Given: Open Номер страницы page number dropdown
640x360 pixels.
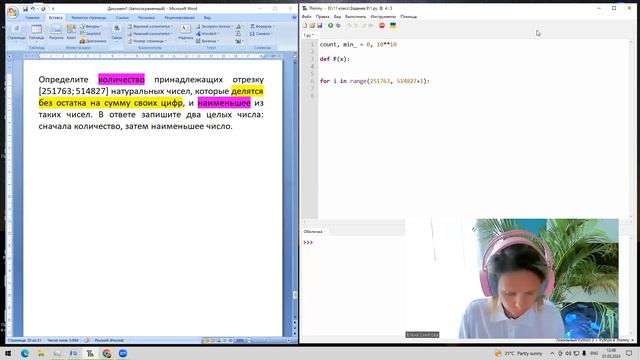Looking at the screenshot, I should pyautogui.click(x=147, y=41).
